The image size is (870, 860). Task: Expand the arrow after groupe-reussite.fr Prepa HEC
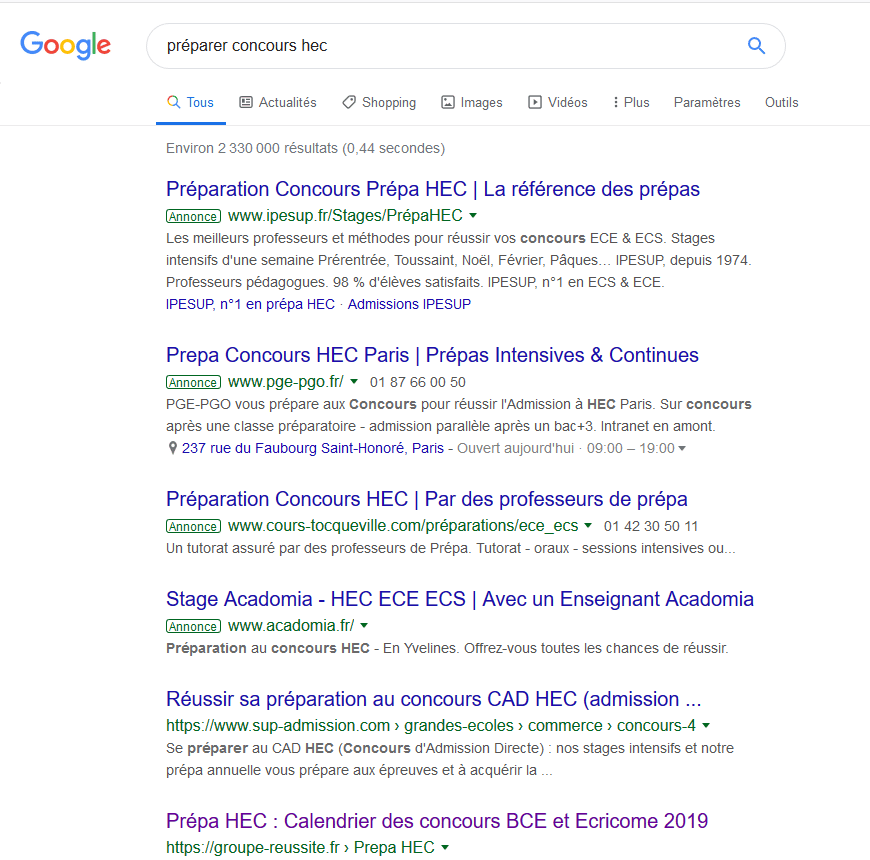[445, 847]
